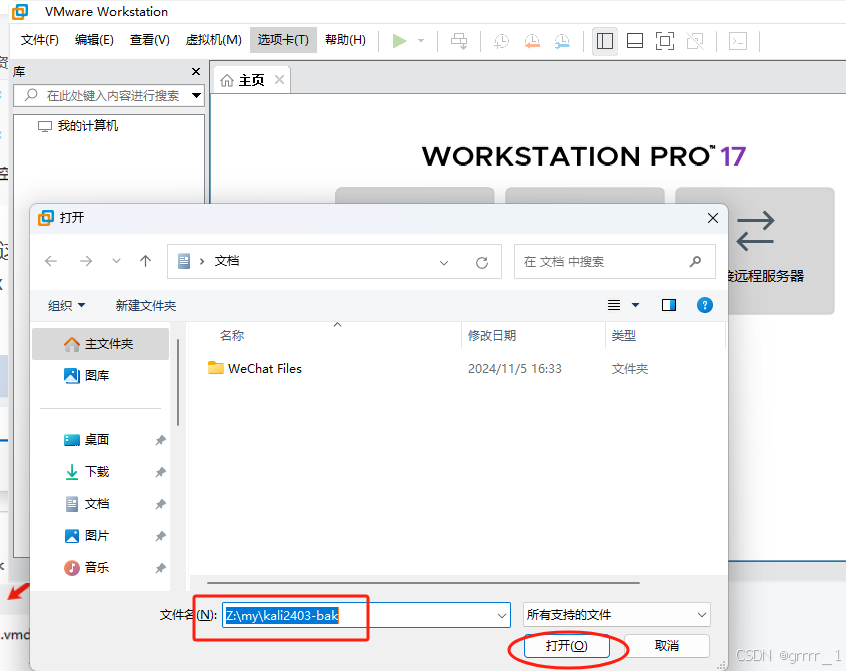Screen dimensions: 846x671
Task: Close the 库 library panel
Action: 196,72
